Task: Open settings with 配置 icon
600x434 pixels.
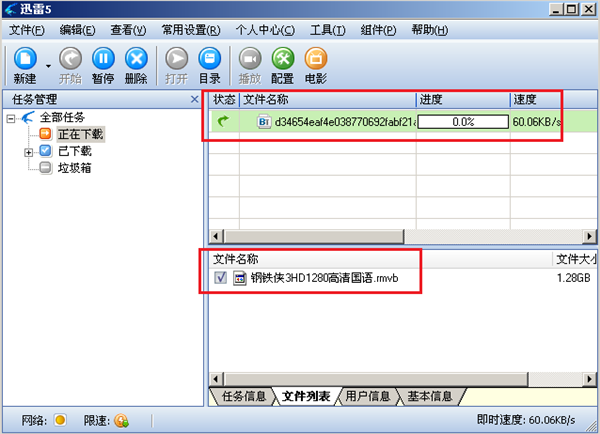Action: (x=283, y=59)
